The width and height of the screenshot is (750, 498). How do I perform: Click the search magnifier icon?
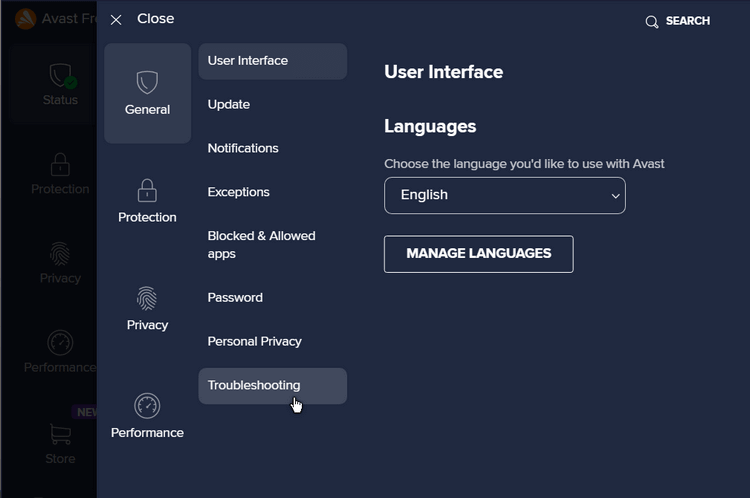point(651,22)
